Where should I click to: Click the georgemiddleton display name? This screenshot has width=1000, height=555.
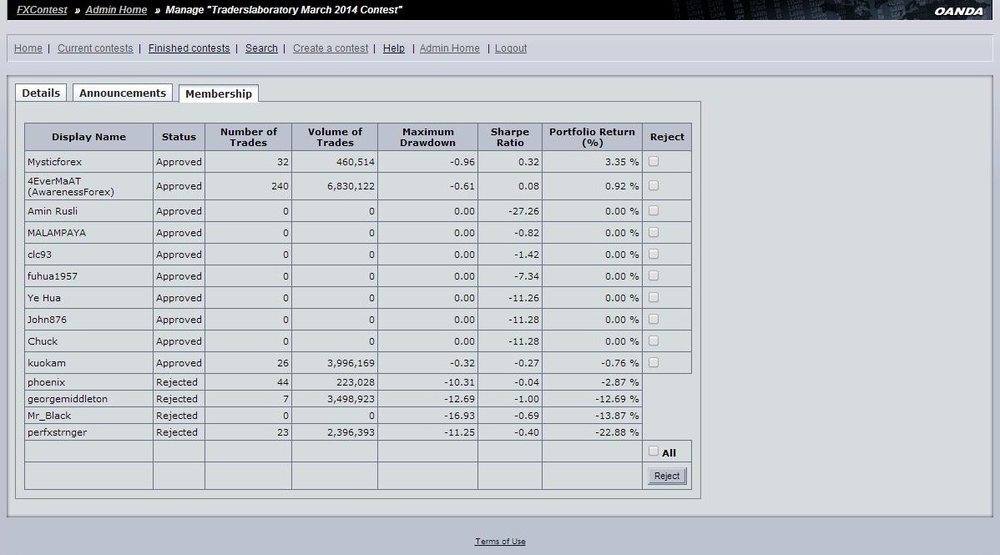[68, 399]
